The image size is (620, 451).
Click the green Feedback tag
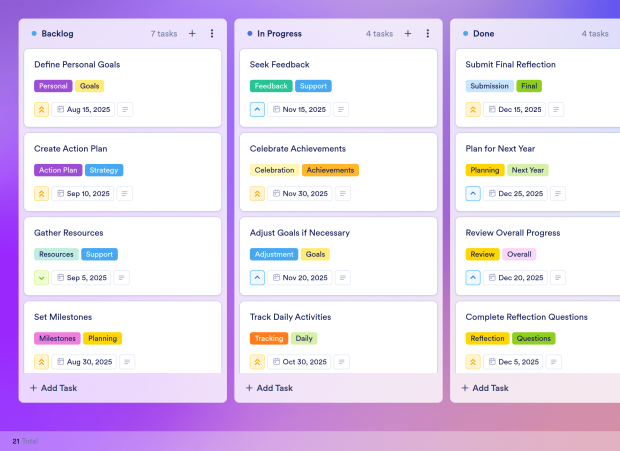click(x=271, y=86)
